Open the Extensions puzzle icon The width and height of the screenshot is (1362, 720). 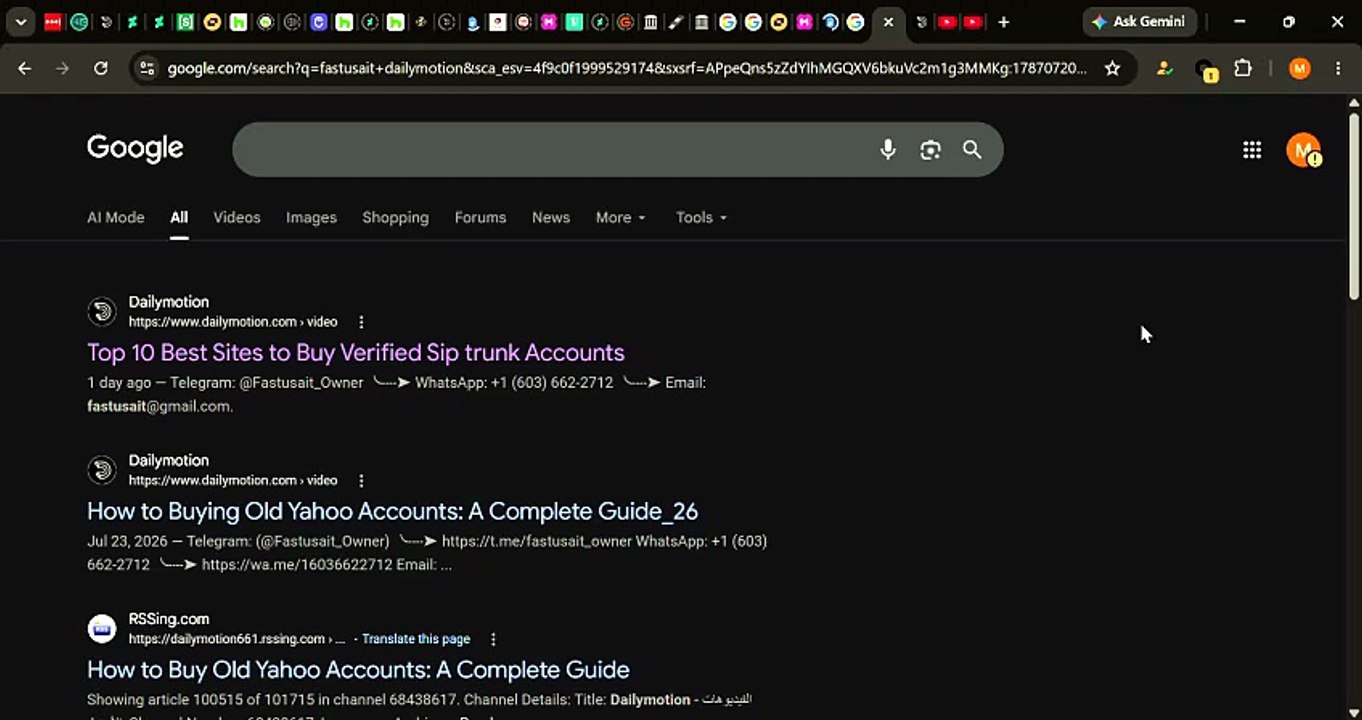pyautogui.click(x=1243, y=68)
